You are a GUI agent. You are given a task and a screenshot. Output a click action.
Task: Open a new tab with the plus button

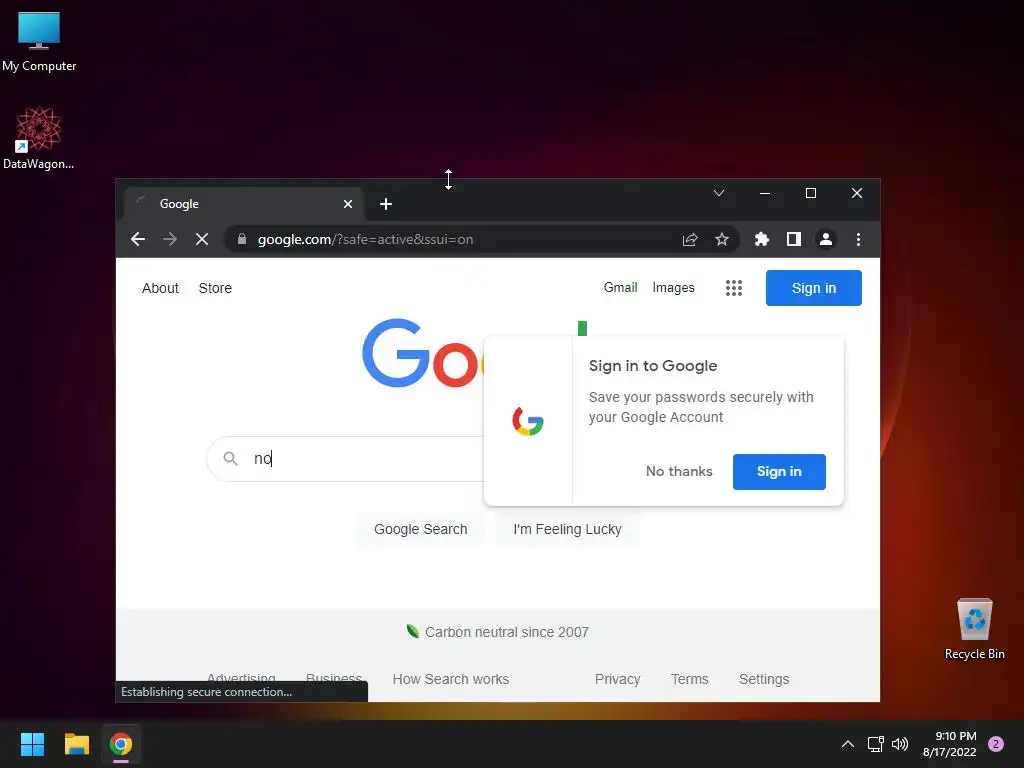[x=386, y=204]
